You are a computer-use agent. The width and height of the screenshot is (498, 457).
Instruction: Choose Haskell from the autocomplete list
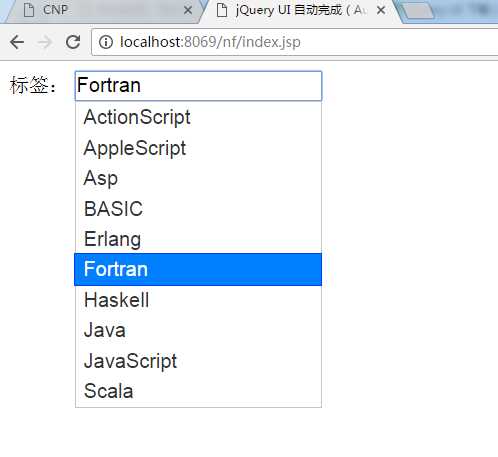[198, 300]
